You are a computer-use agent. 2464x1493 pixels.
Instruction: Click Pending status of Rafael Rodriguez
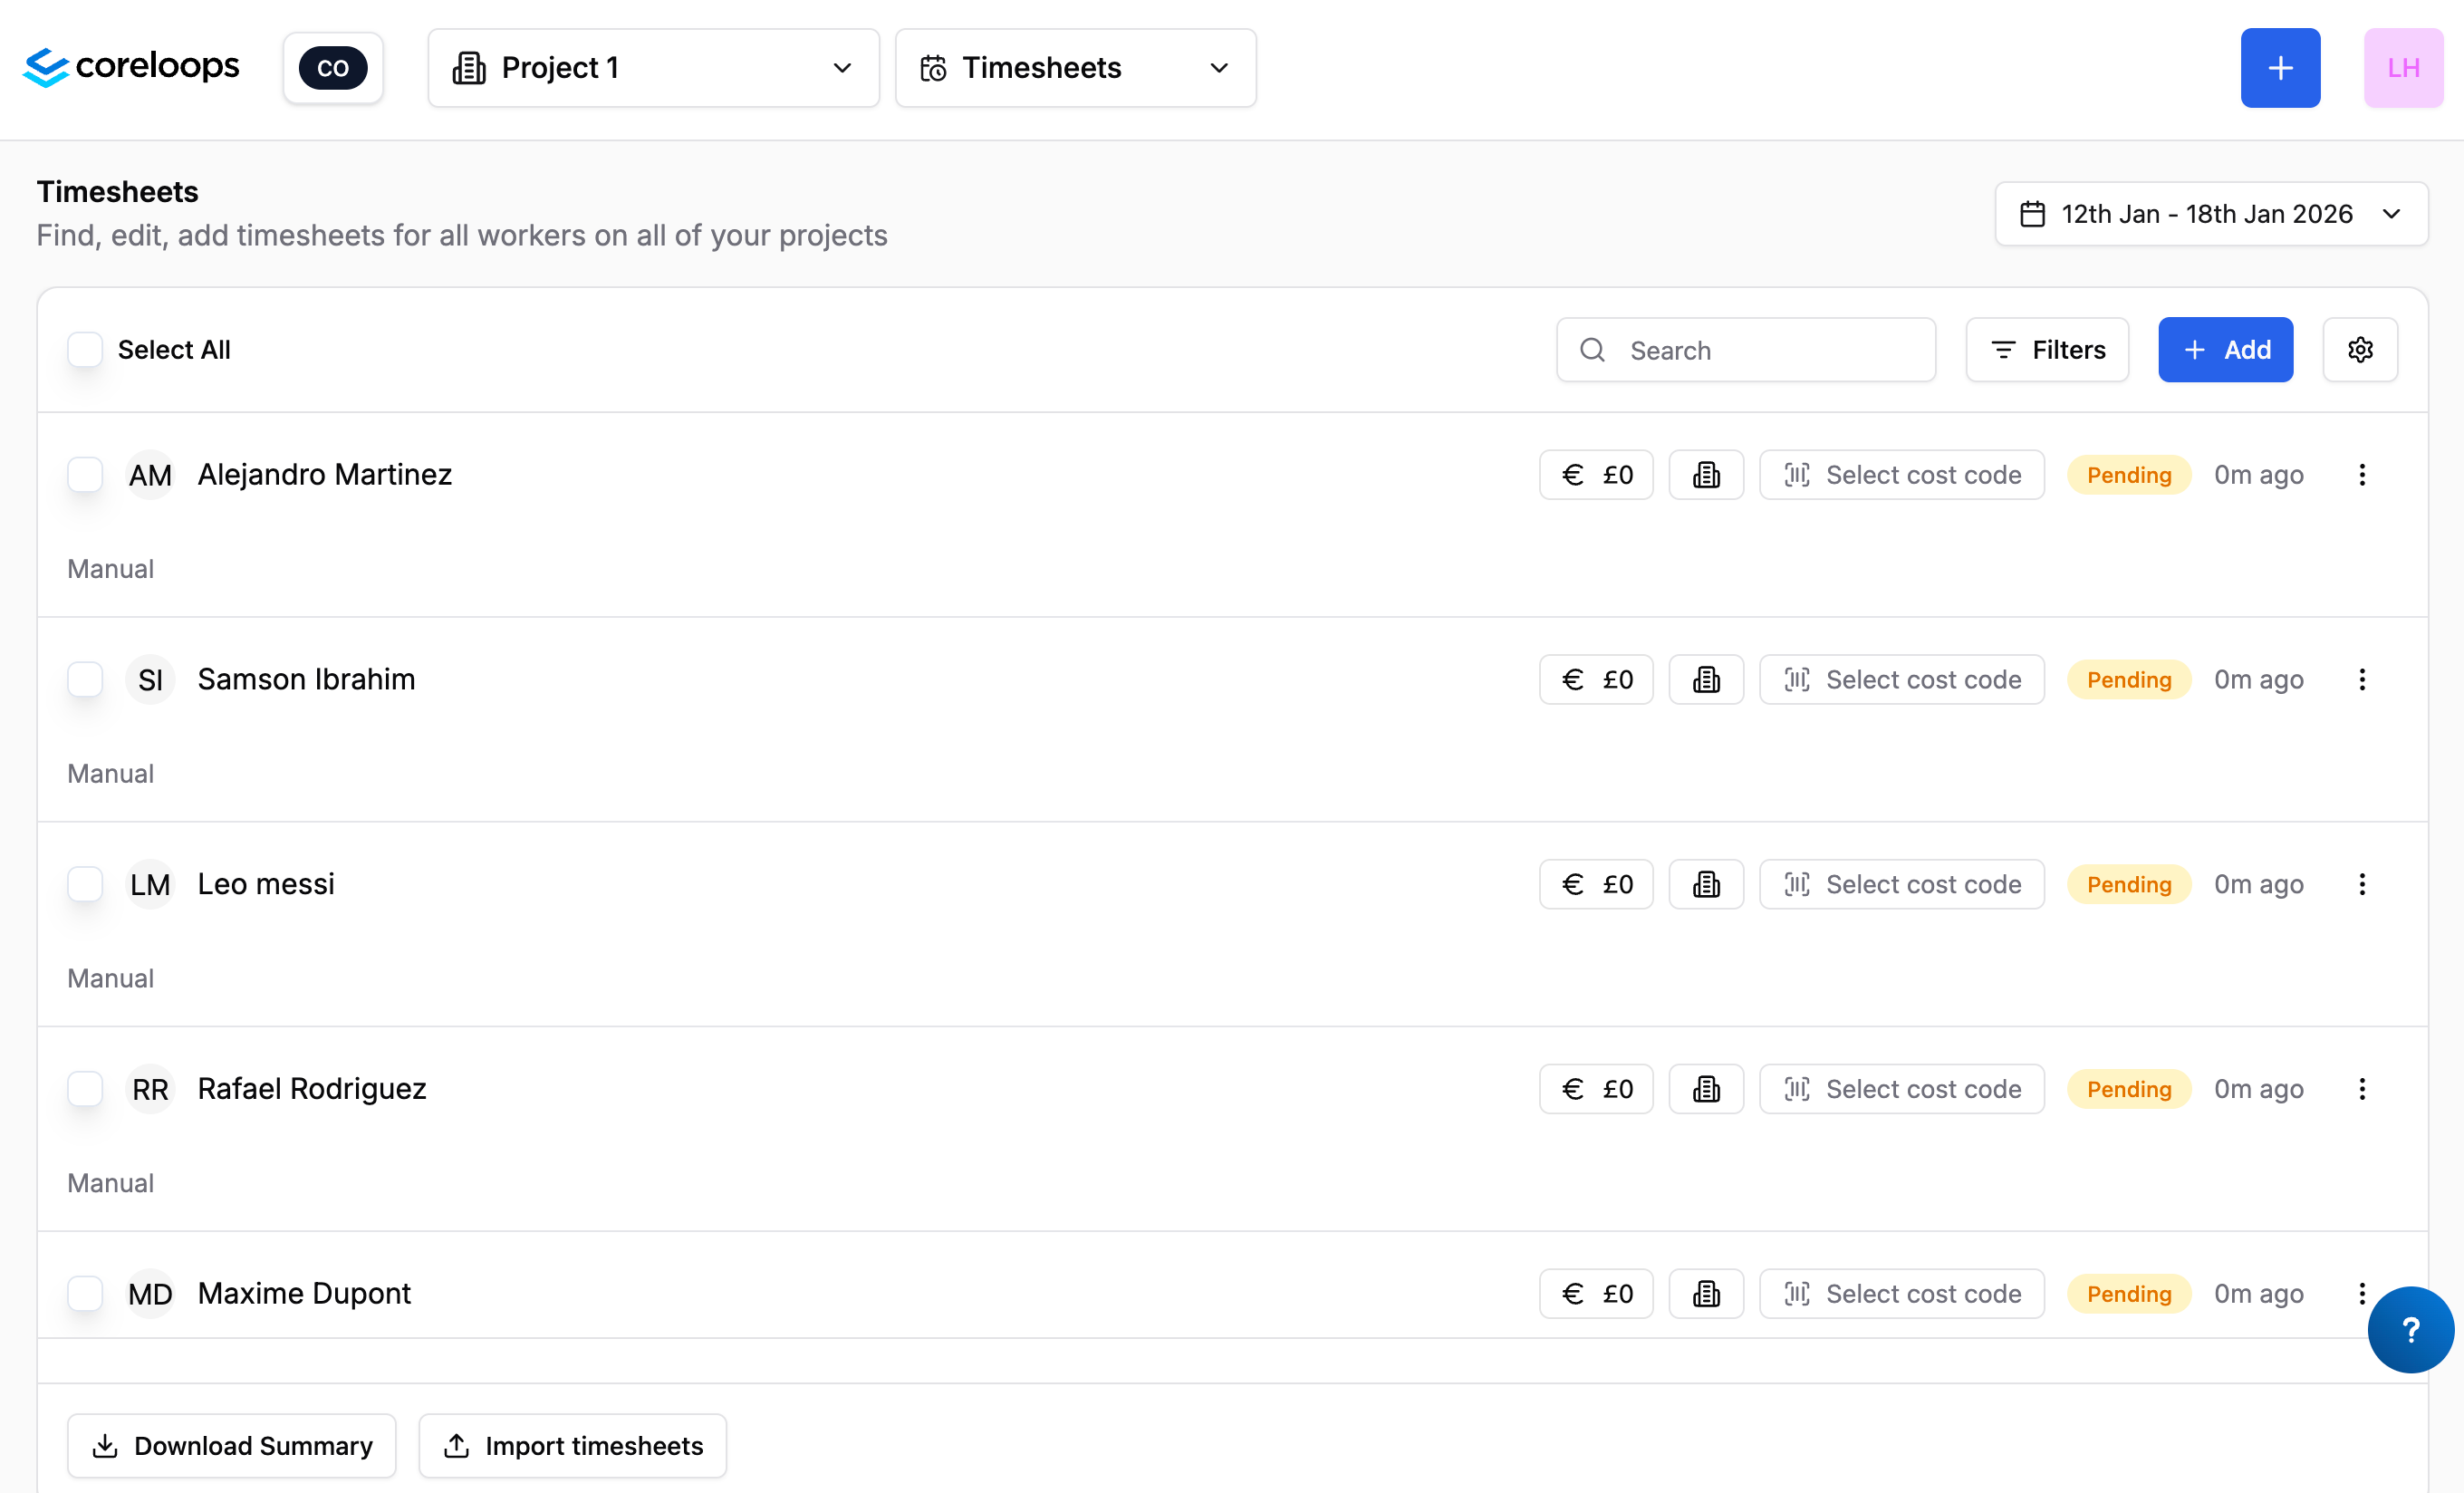(x=2128, y=1089)
